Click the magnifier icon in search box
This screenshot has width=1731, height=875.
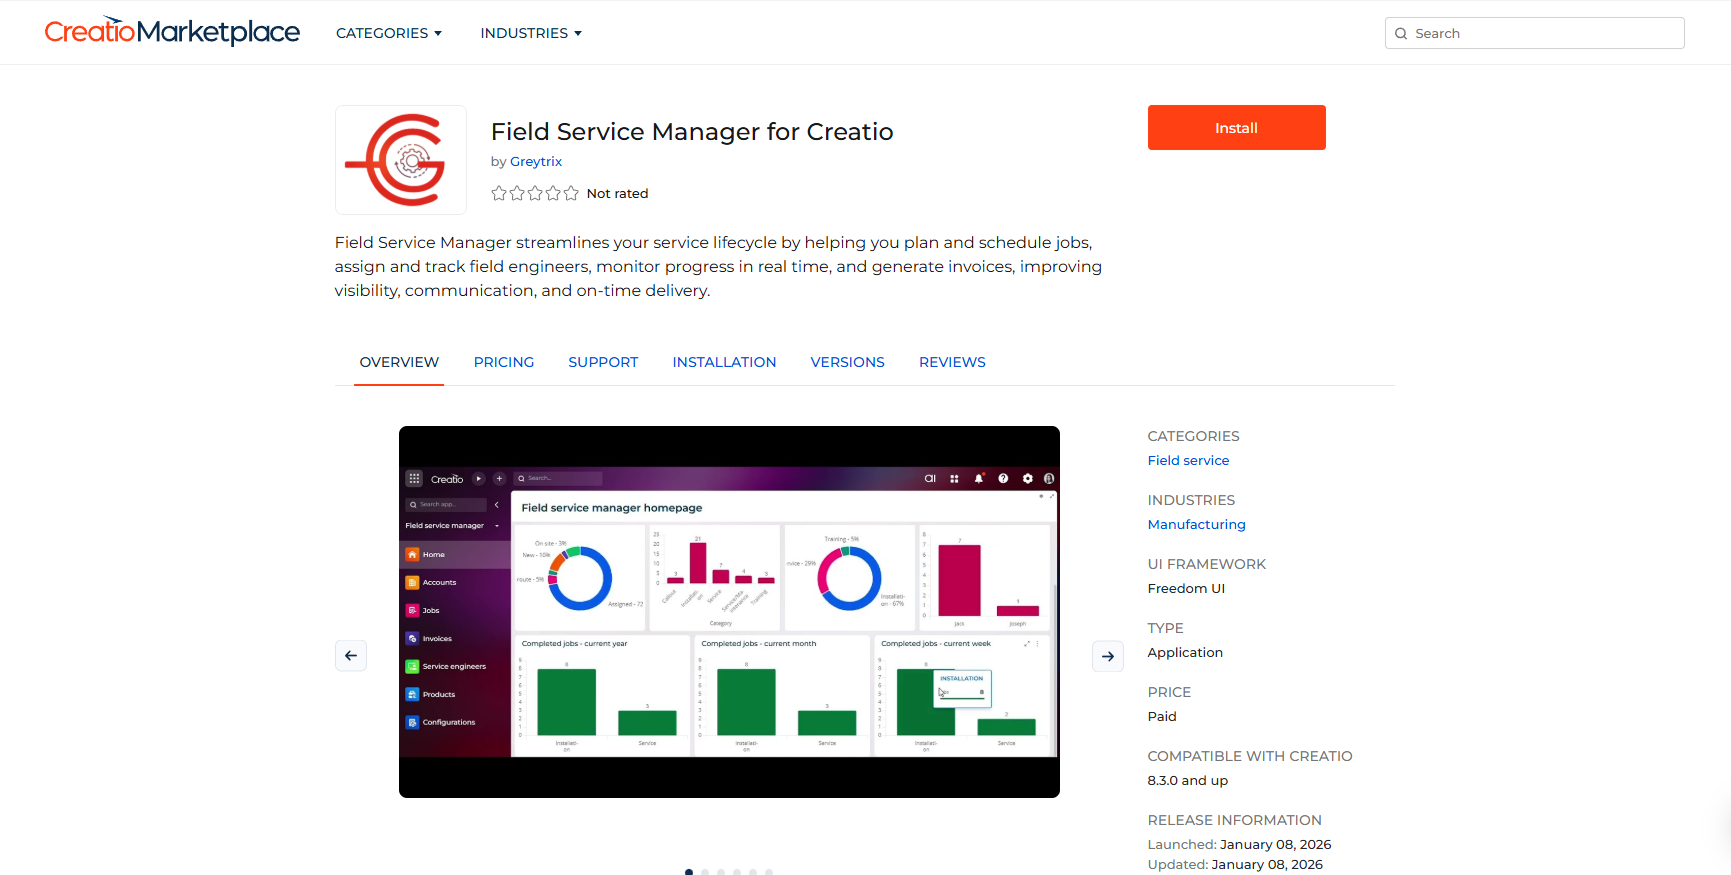pyautogui.click(x=1401, y=33)
